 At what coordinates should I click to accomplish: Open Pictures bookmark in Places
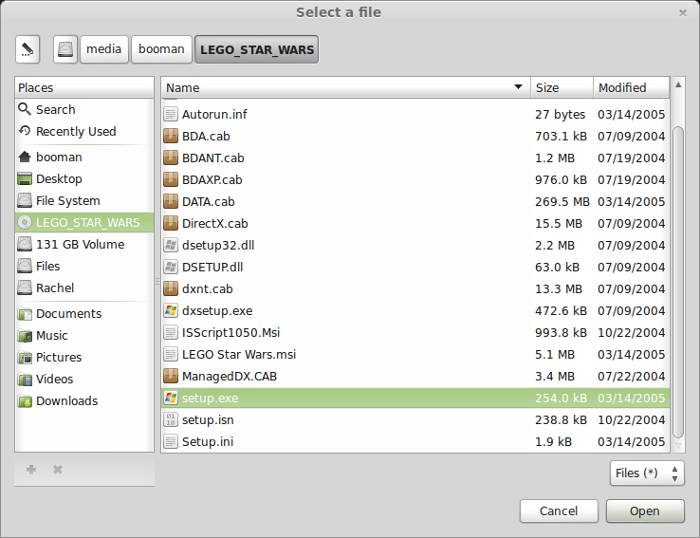click(84, 358)
